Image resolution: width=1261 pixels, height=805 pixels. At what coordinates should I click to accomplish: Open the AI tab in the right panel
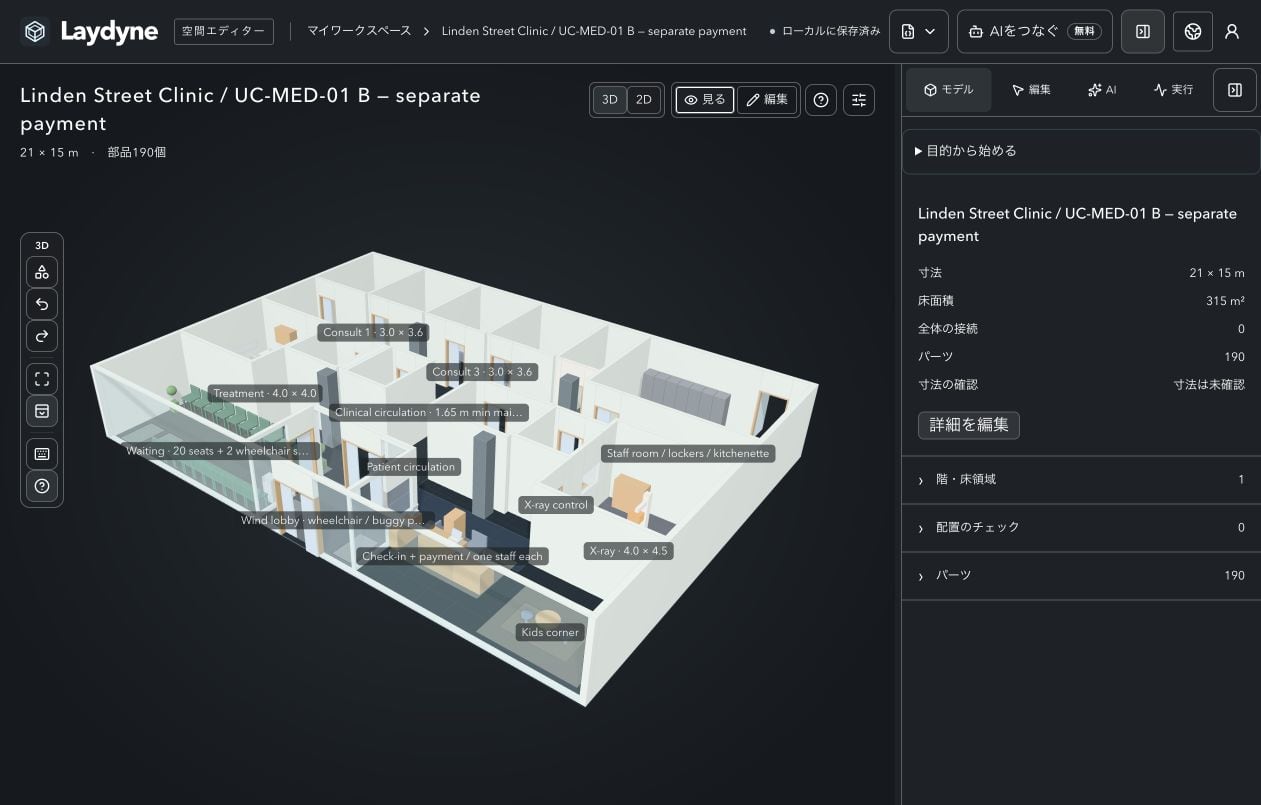(x=1102, y=90)
